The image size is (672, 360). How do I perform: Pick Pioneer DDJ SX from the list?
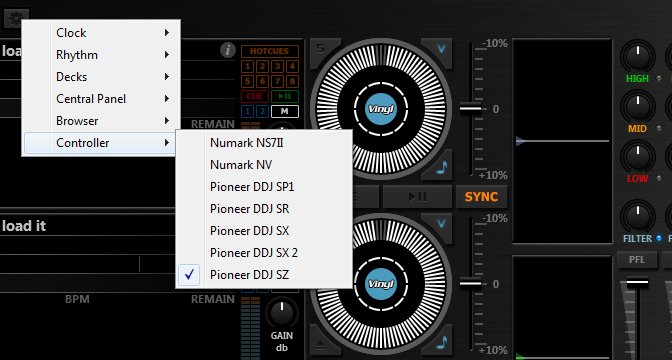tap(264, 231)
